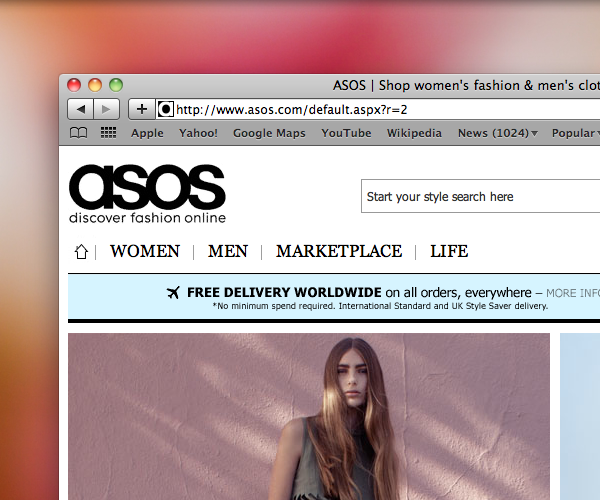Open the YouTube bookmark

tap(346, 133)
